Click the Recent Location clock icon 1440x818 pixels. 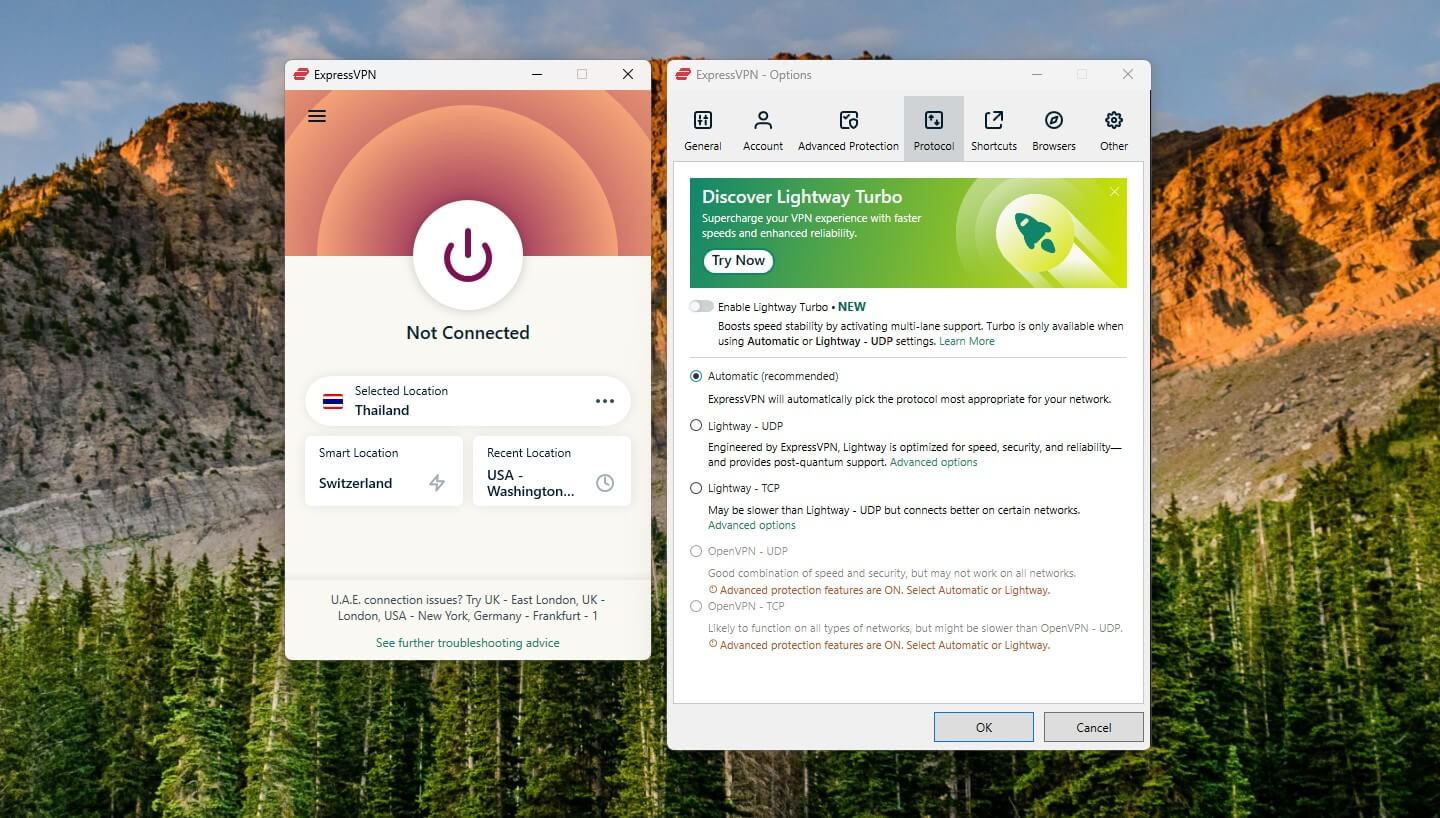click(605, 483)
